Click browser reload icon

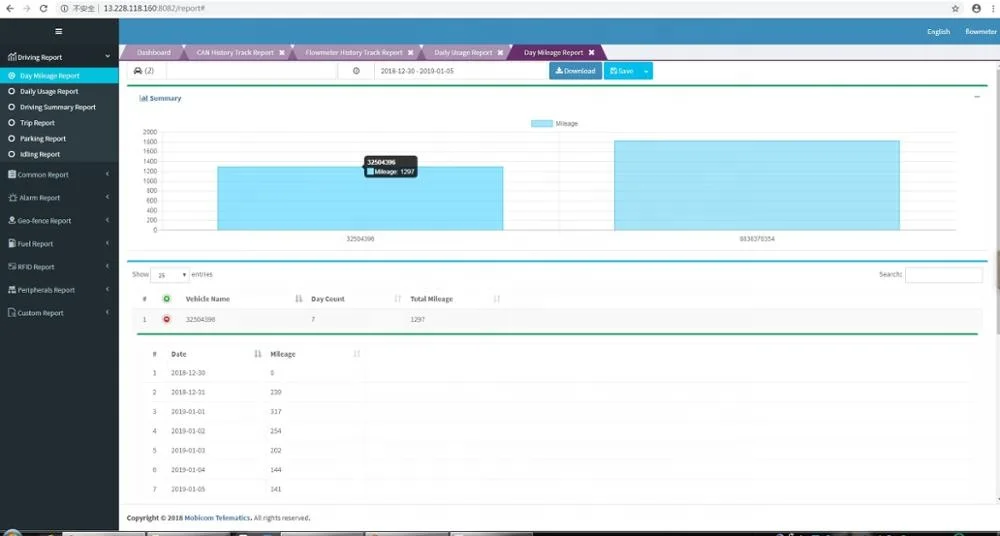pos(43,8)
